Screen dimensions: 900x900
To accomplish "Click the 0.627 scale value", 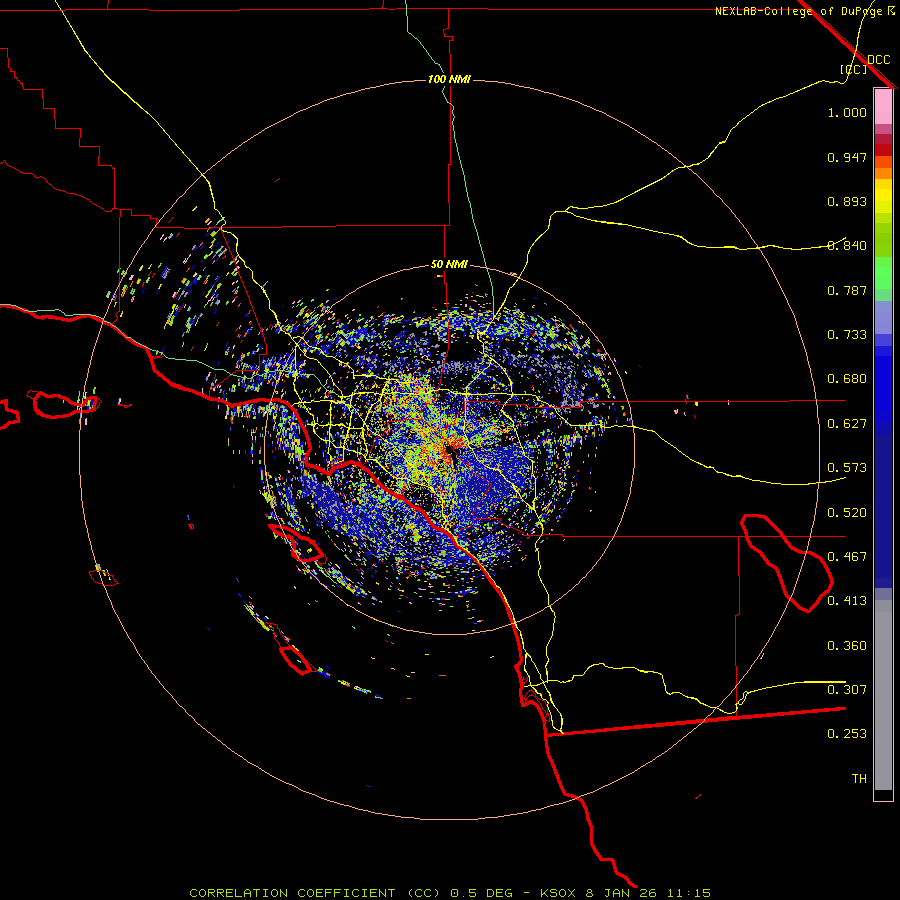I will (847, 424).
